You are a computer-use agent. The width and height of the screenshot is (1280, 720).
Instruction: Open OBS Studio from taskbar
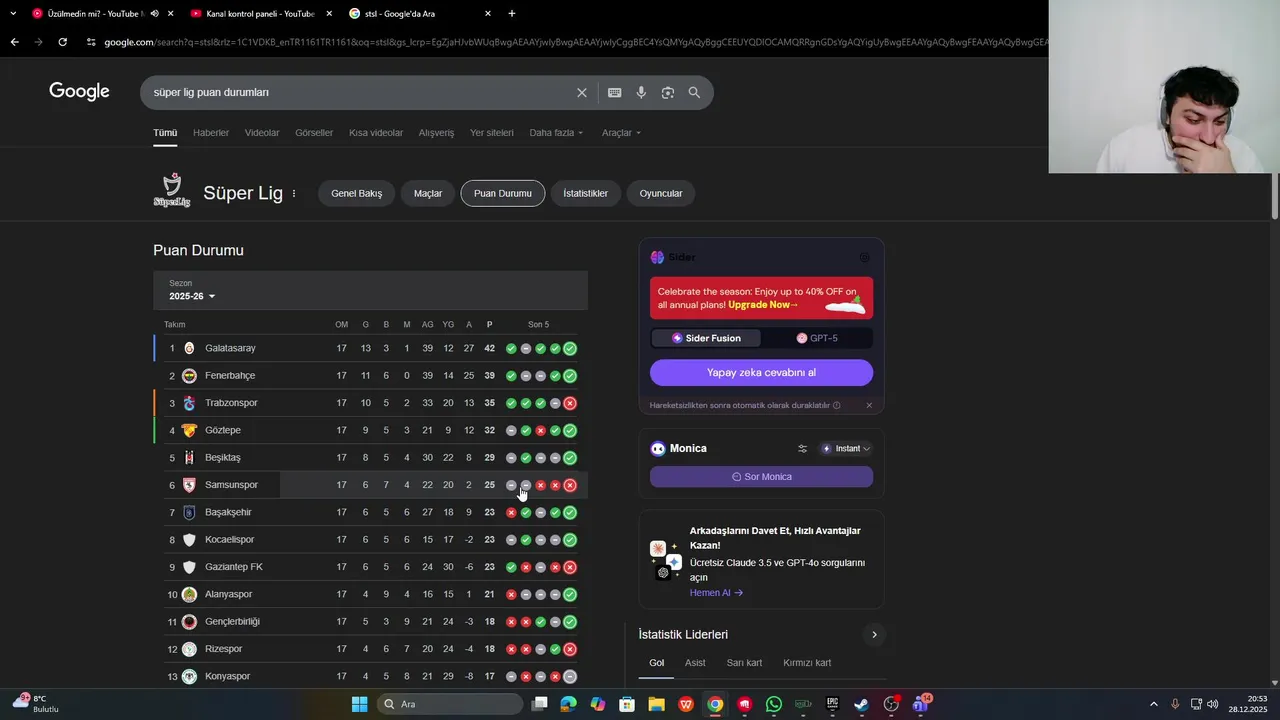[891, 704]
